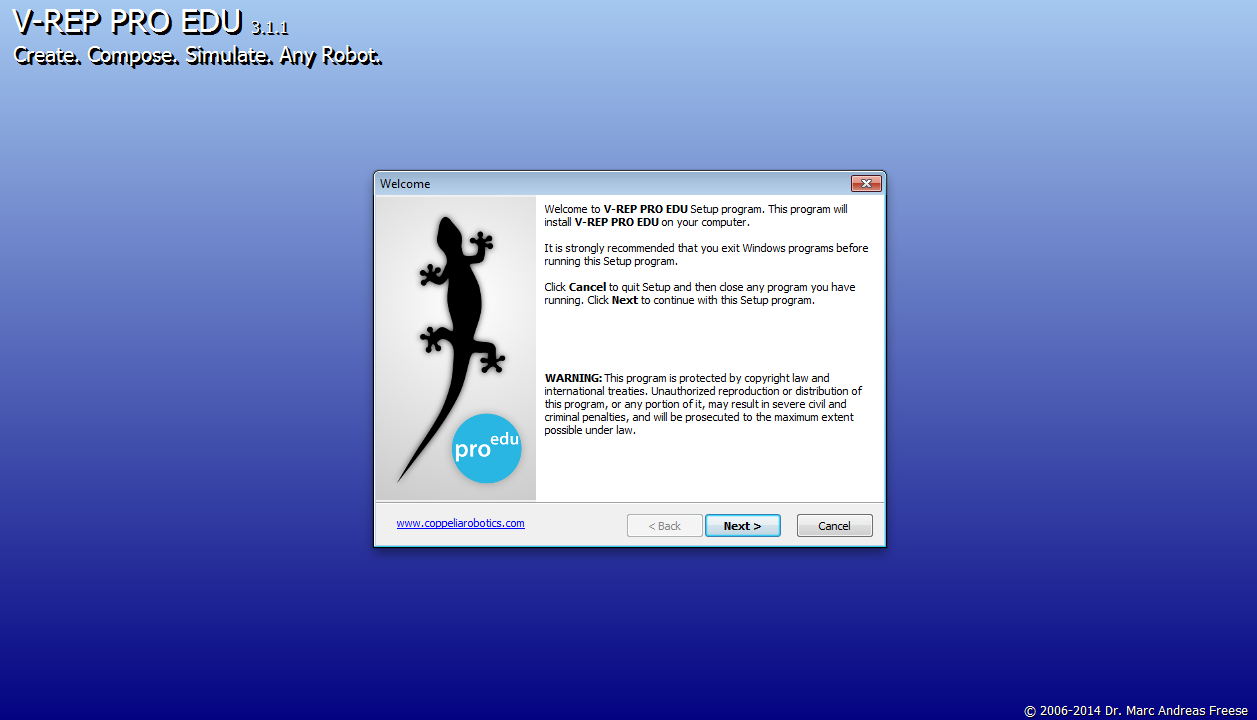This screenshot has height=720, width=1257.
Task: Click the bold WARNING: label
Action: (x=573, y=378)
